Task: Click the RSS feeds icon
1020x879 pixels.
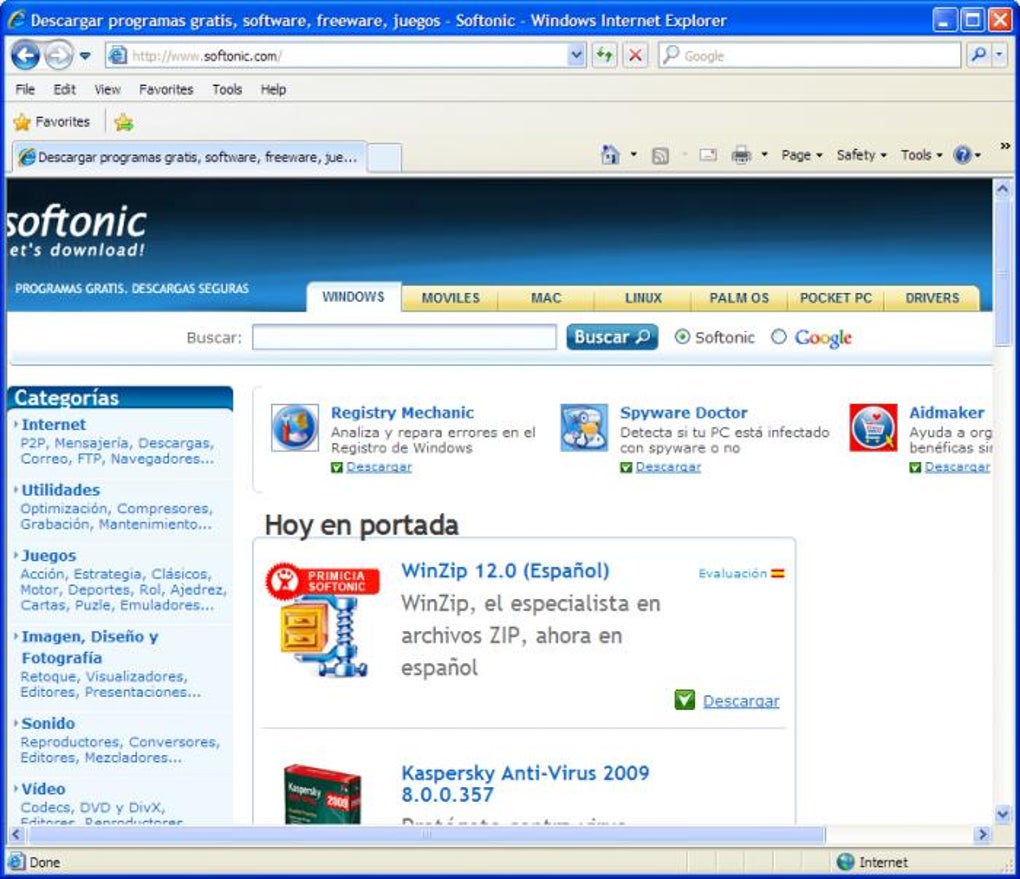Action: (660, 156)
